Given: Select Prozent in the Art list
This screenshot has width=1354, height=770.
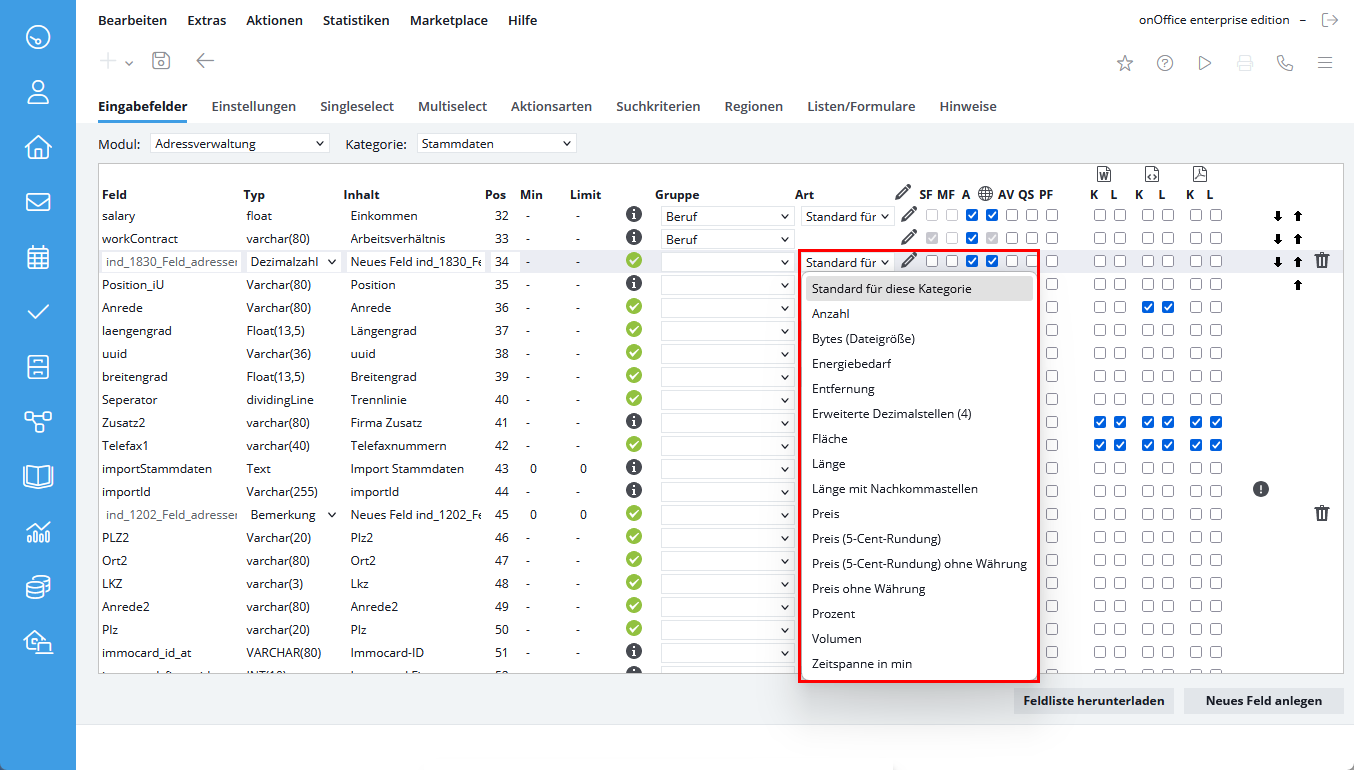Looking at the screenshot, I should (919, 614).
